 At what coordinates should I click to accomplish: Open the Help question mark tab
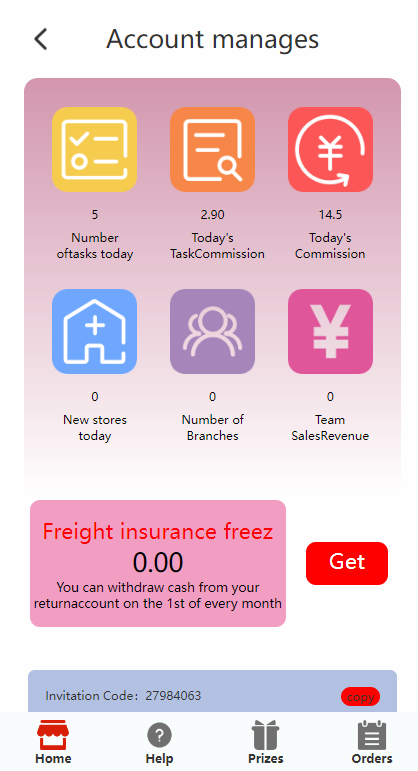tap(159, 743)
